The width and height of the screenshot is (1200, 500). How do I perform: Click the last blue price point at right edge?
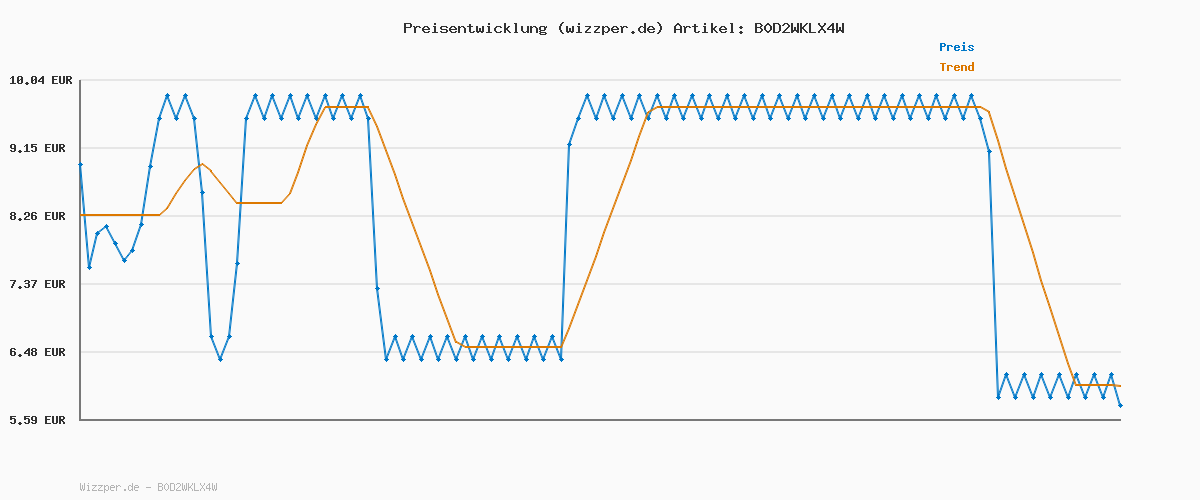pyautogui.click(x=1120, y=405)
